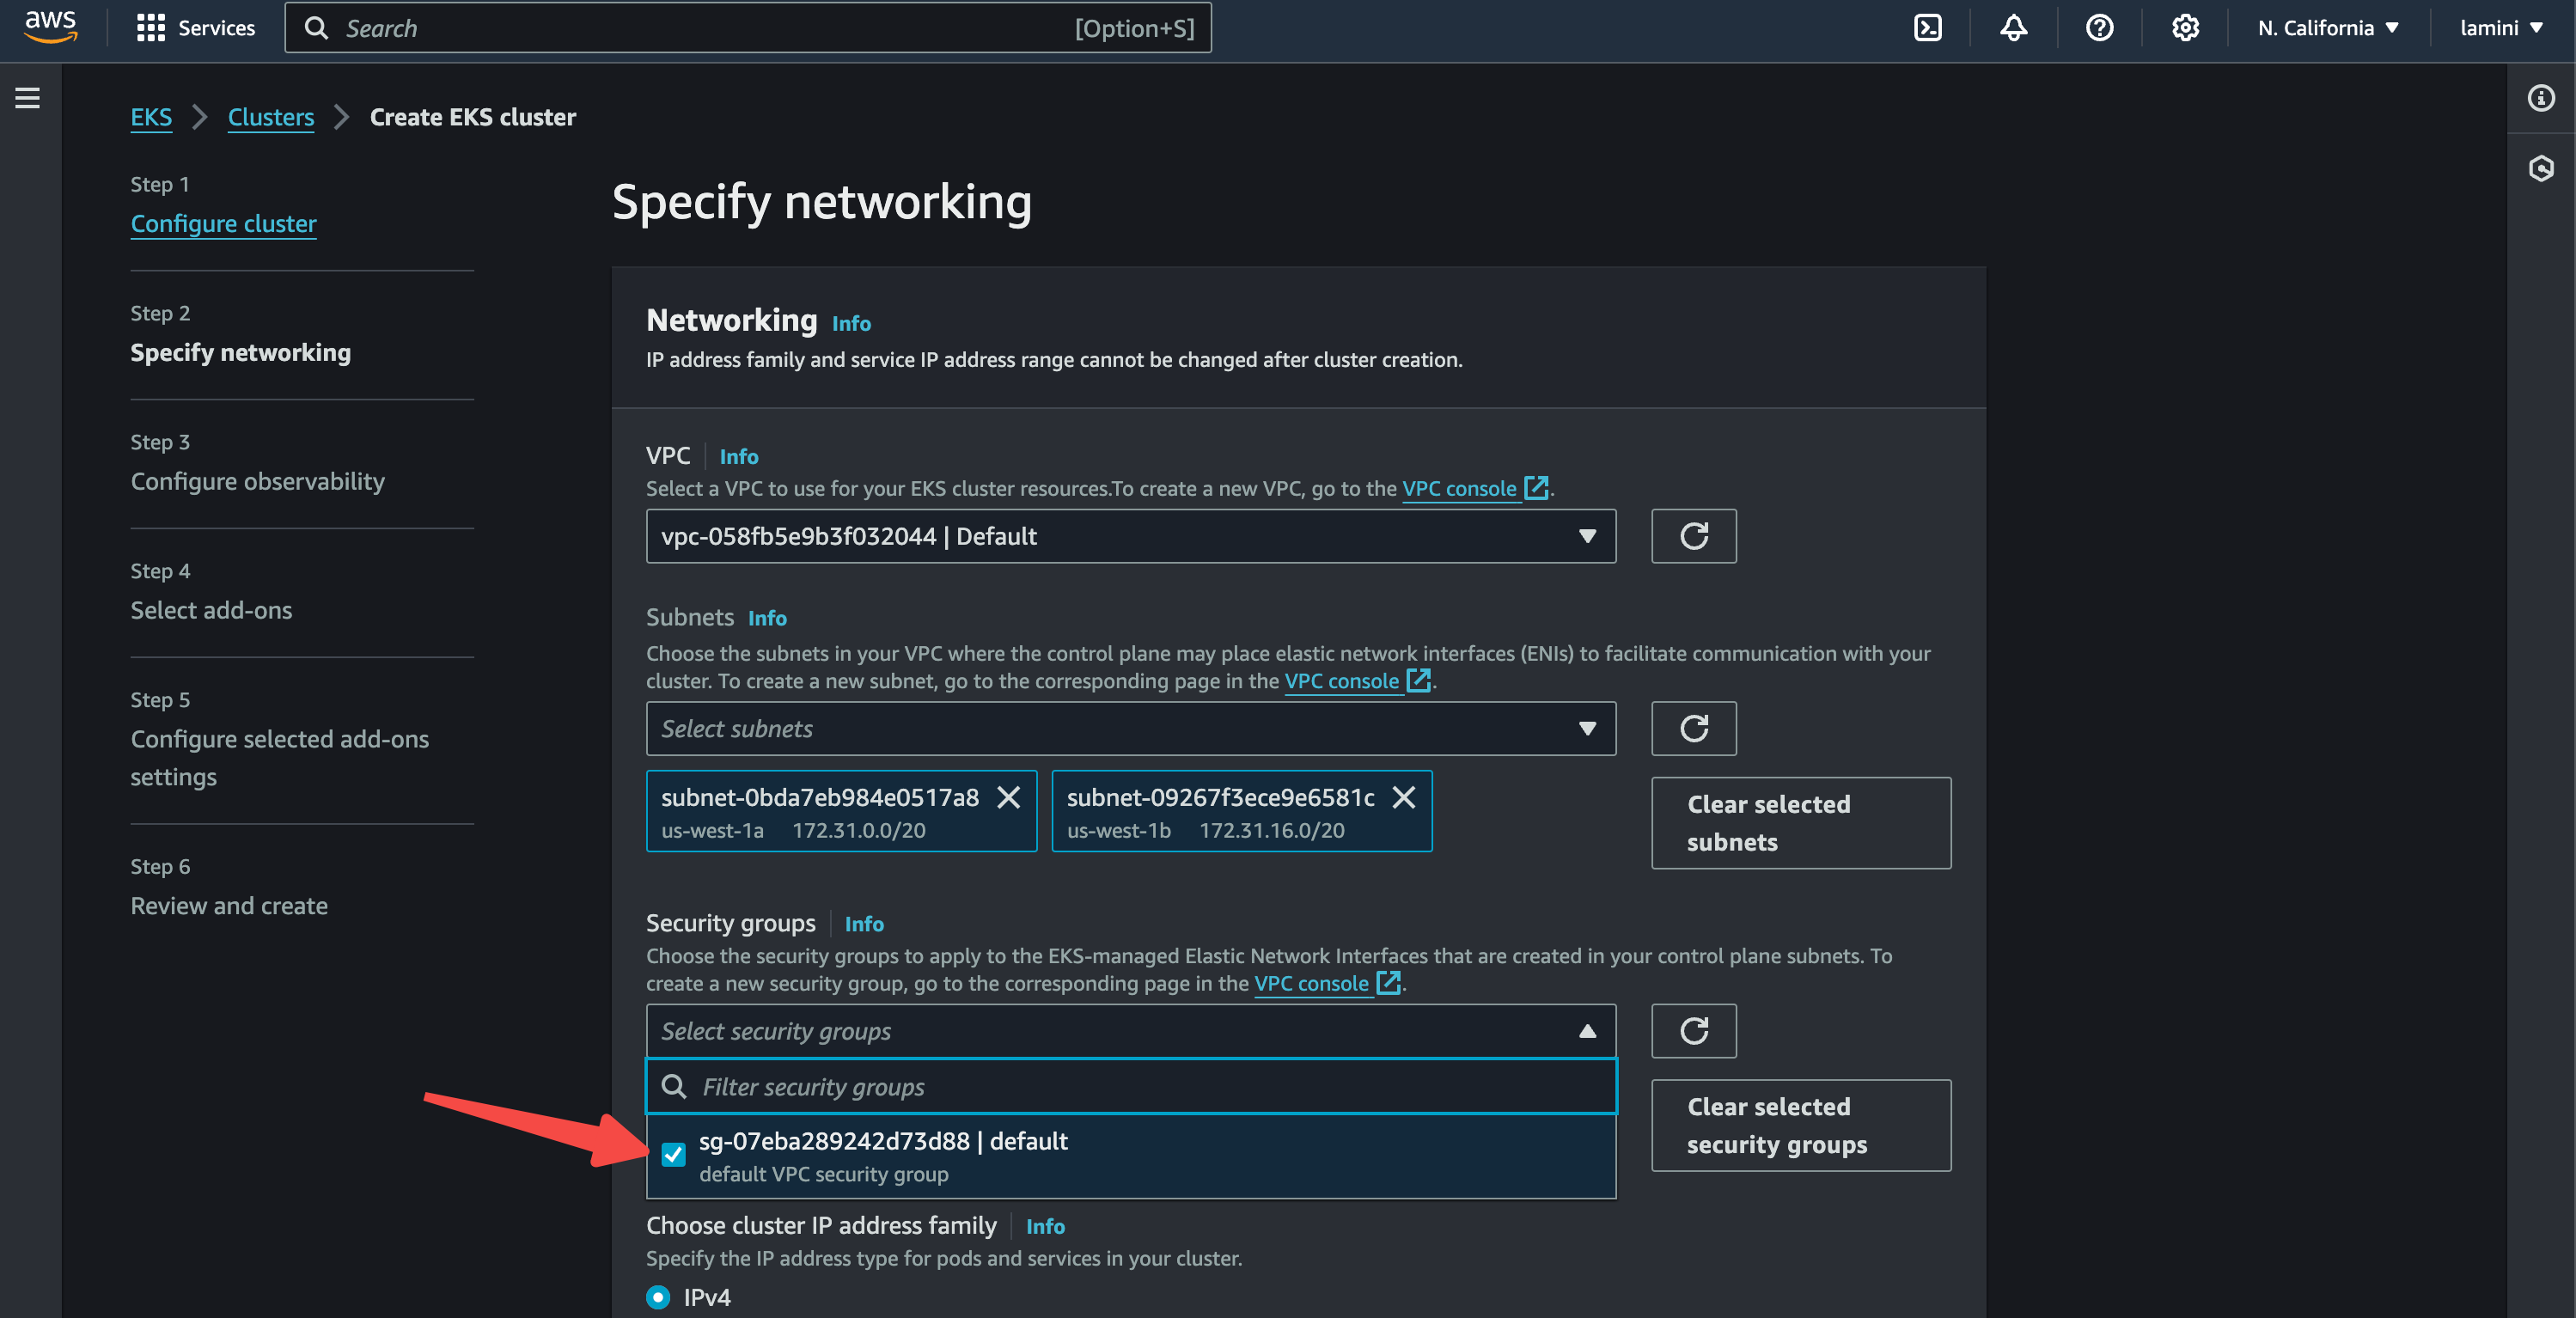Image resolution: width=2576 pixels, height=1318 pixels.
Task: Open the Subnets Info link
Action: 767,618
